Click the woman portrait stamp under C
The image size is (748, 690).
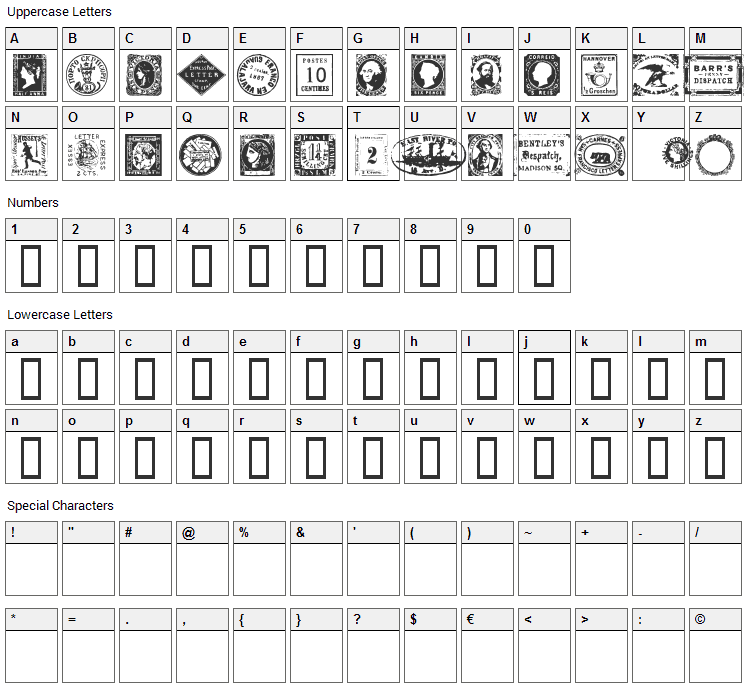click(144, 75)
